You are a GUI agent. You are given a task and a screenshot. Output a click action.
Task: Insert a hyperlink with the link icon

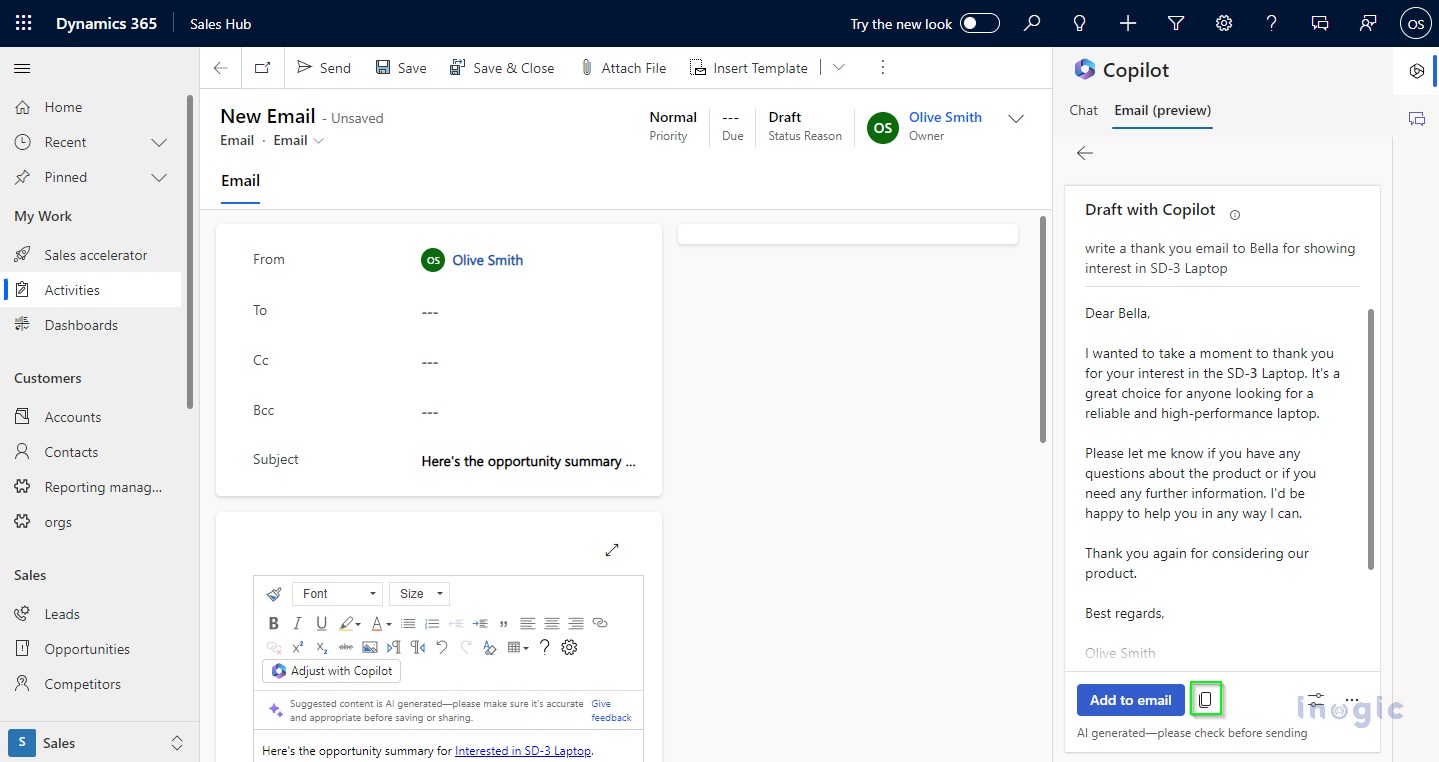click(600, 623)
